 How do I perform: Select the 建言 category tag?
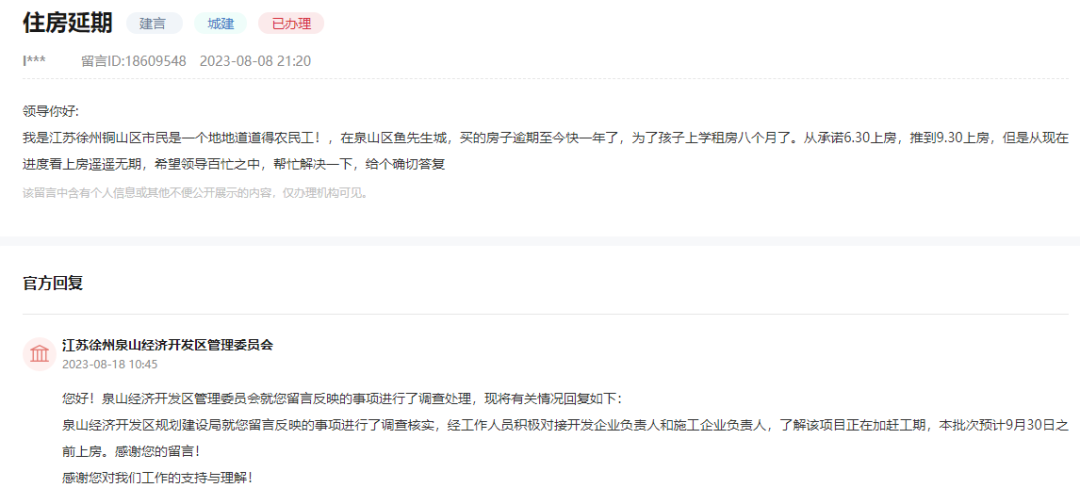(x=154, y=23)
